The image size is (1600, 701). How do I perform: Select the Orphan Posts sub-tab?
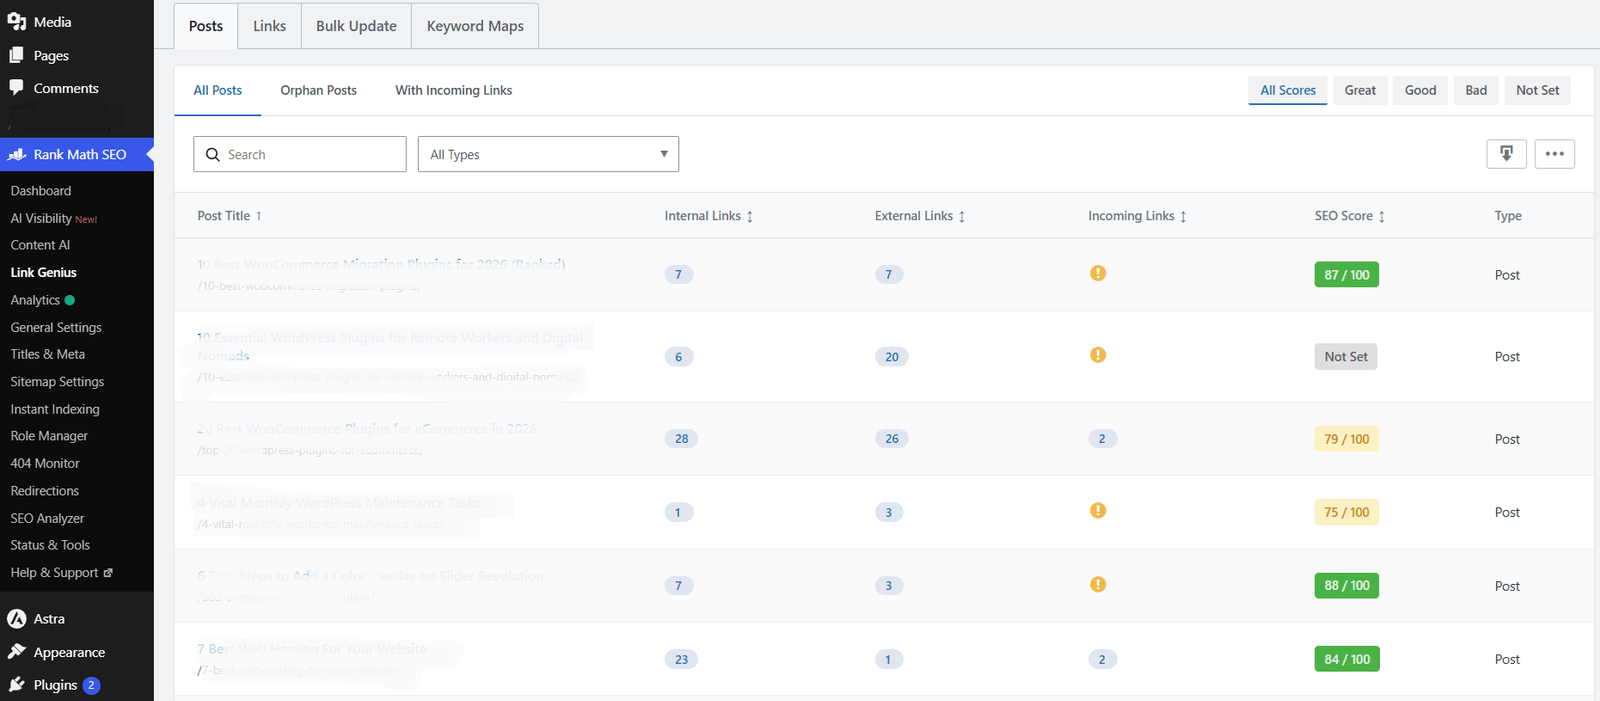pyautogui.click(x=318, y=90)
